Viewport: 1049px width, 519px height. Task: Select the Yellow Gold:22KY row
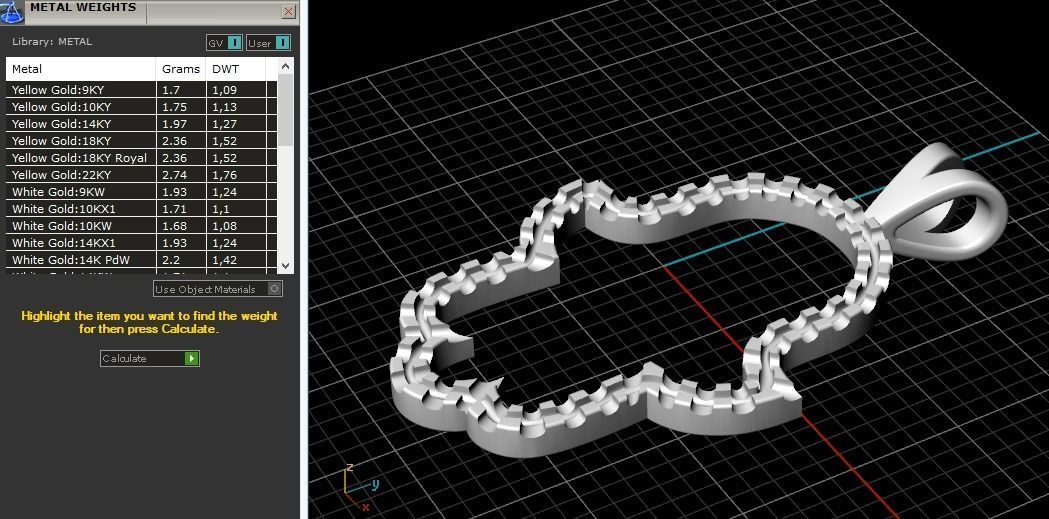click(x=141, y=175)
